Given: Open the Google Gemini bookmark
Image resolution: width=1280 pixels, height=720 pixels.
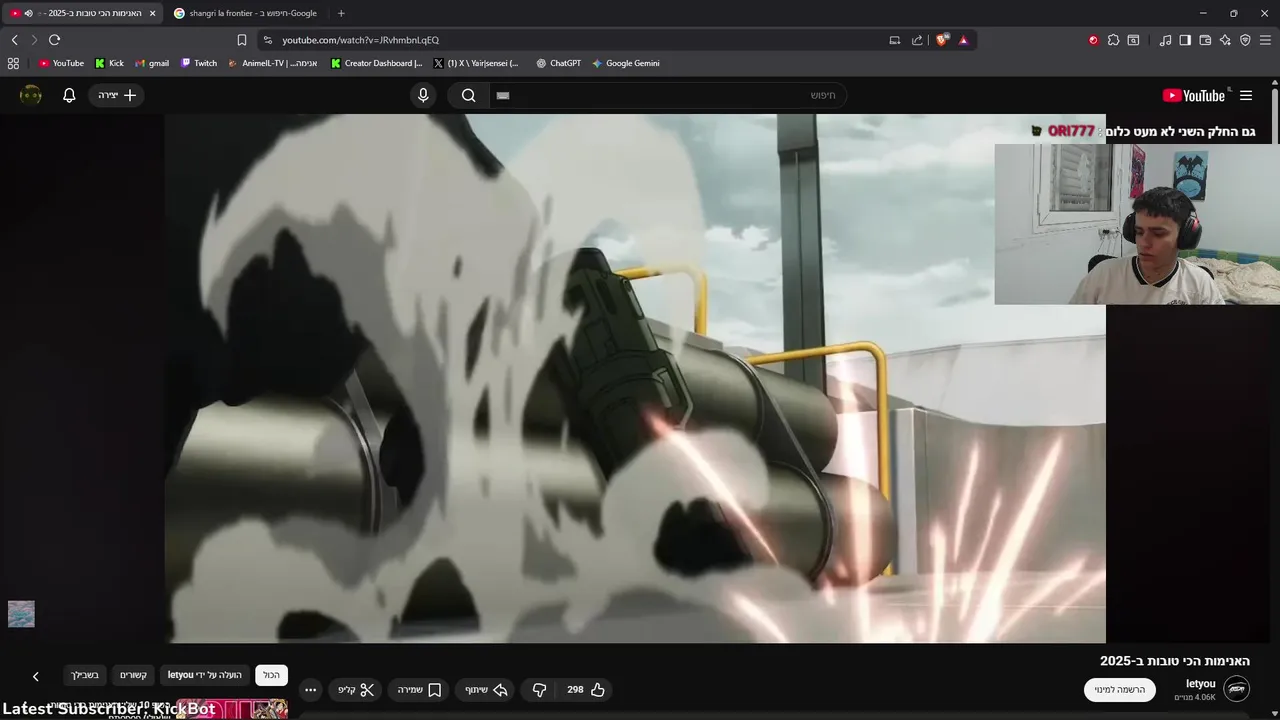Looking at the screenshot, I should click(625, 63).
